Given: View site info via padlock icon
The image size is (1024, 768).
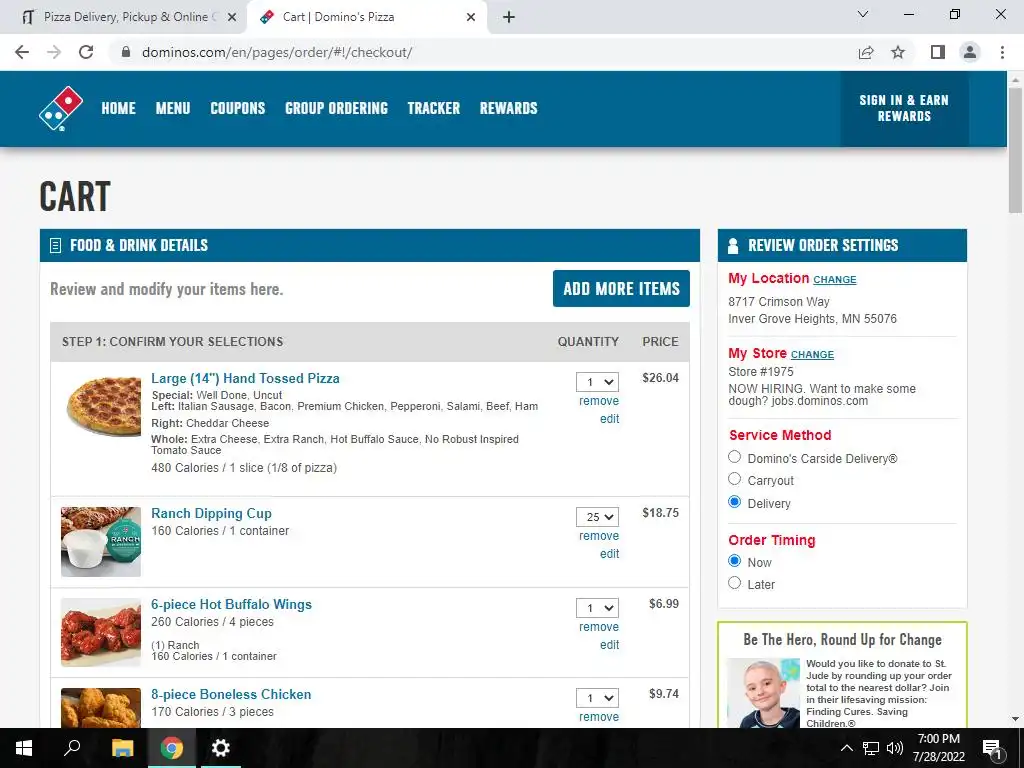Looking at the screenshot, I should point(127,52).
